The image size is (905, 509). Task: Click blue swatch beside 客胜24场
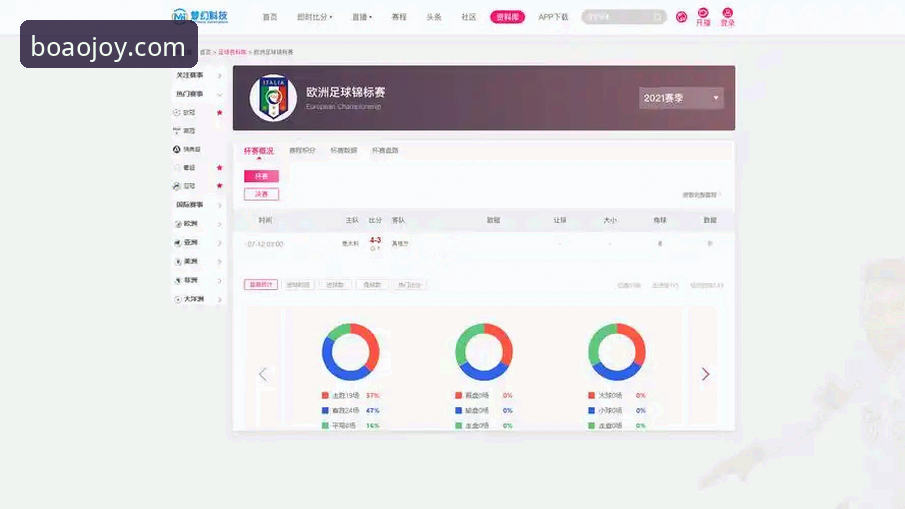point(325,410)
